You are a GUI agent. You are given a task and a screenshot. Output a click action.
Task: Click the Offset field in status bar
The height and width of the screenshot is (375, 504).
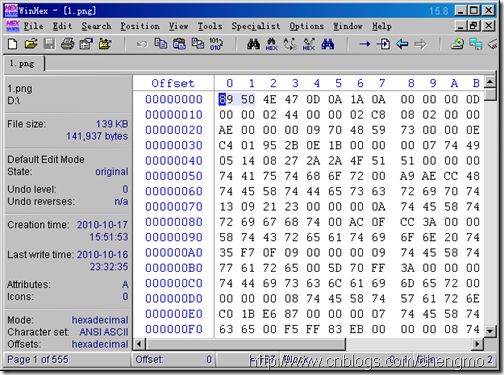coord(173,359)
